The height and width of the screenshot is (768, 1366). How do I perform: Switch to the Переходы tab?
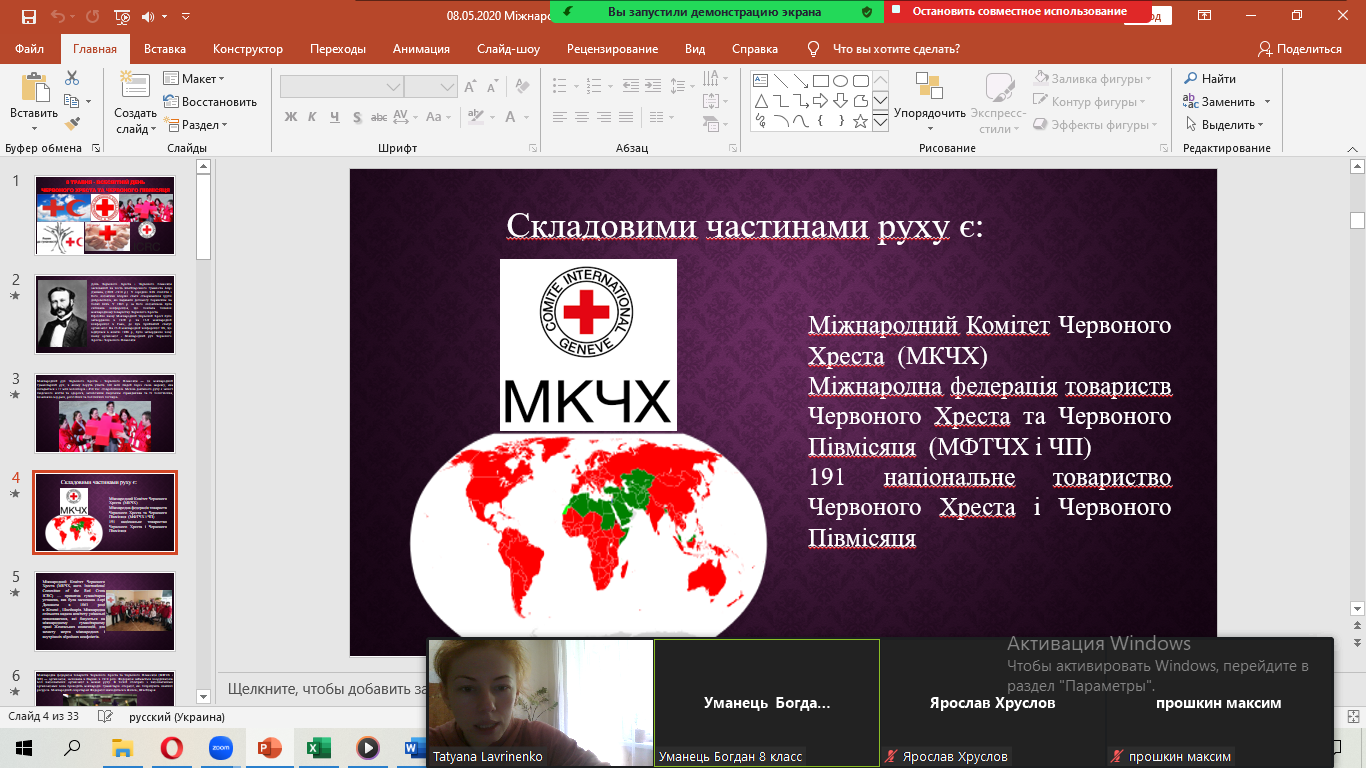[x=338, y=49]
